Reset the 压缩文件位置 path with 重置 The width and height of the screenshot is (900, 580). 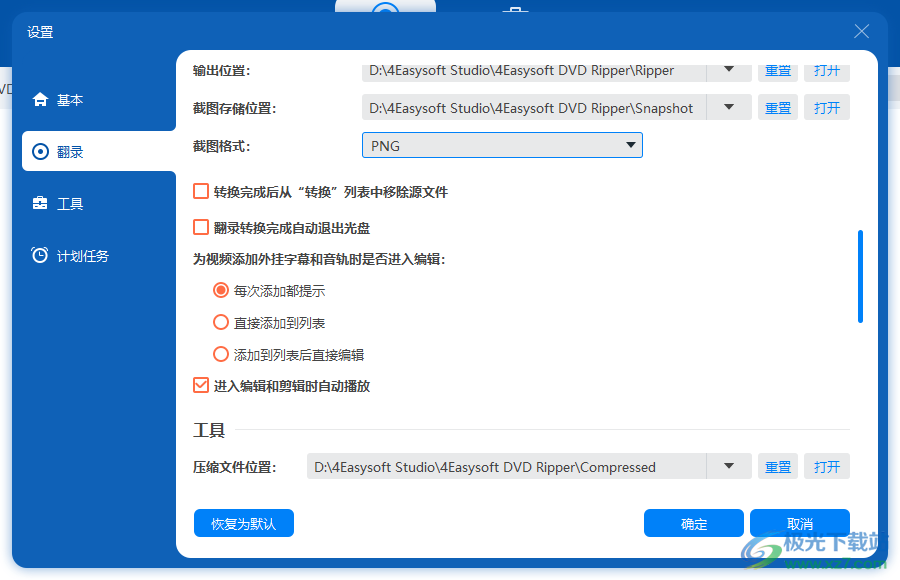coord(778,467)
